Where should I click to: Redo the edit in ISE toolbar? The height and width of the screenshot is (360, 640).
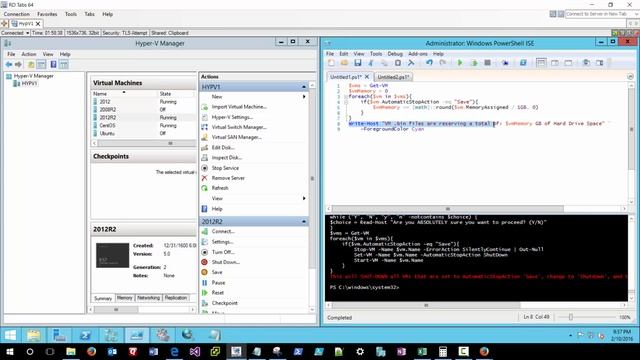coord(443,63)
